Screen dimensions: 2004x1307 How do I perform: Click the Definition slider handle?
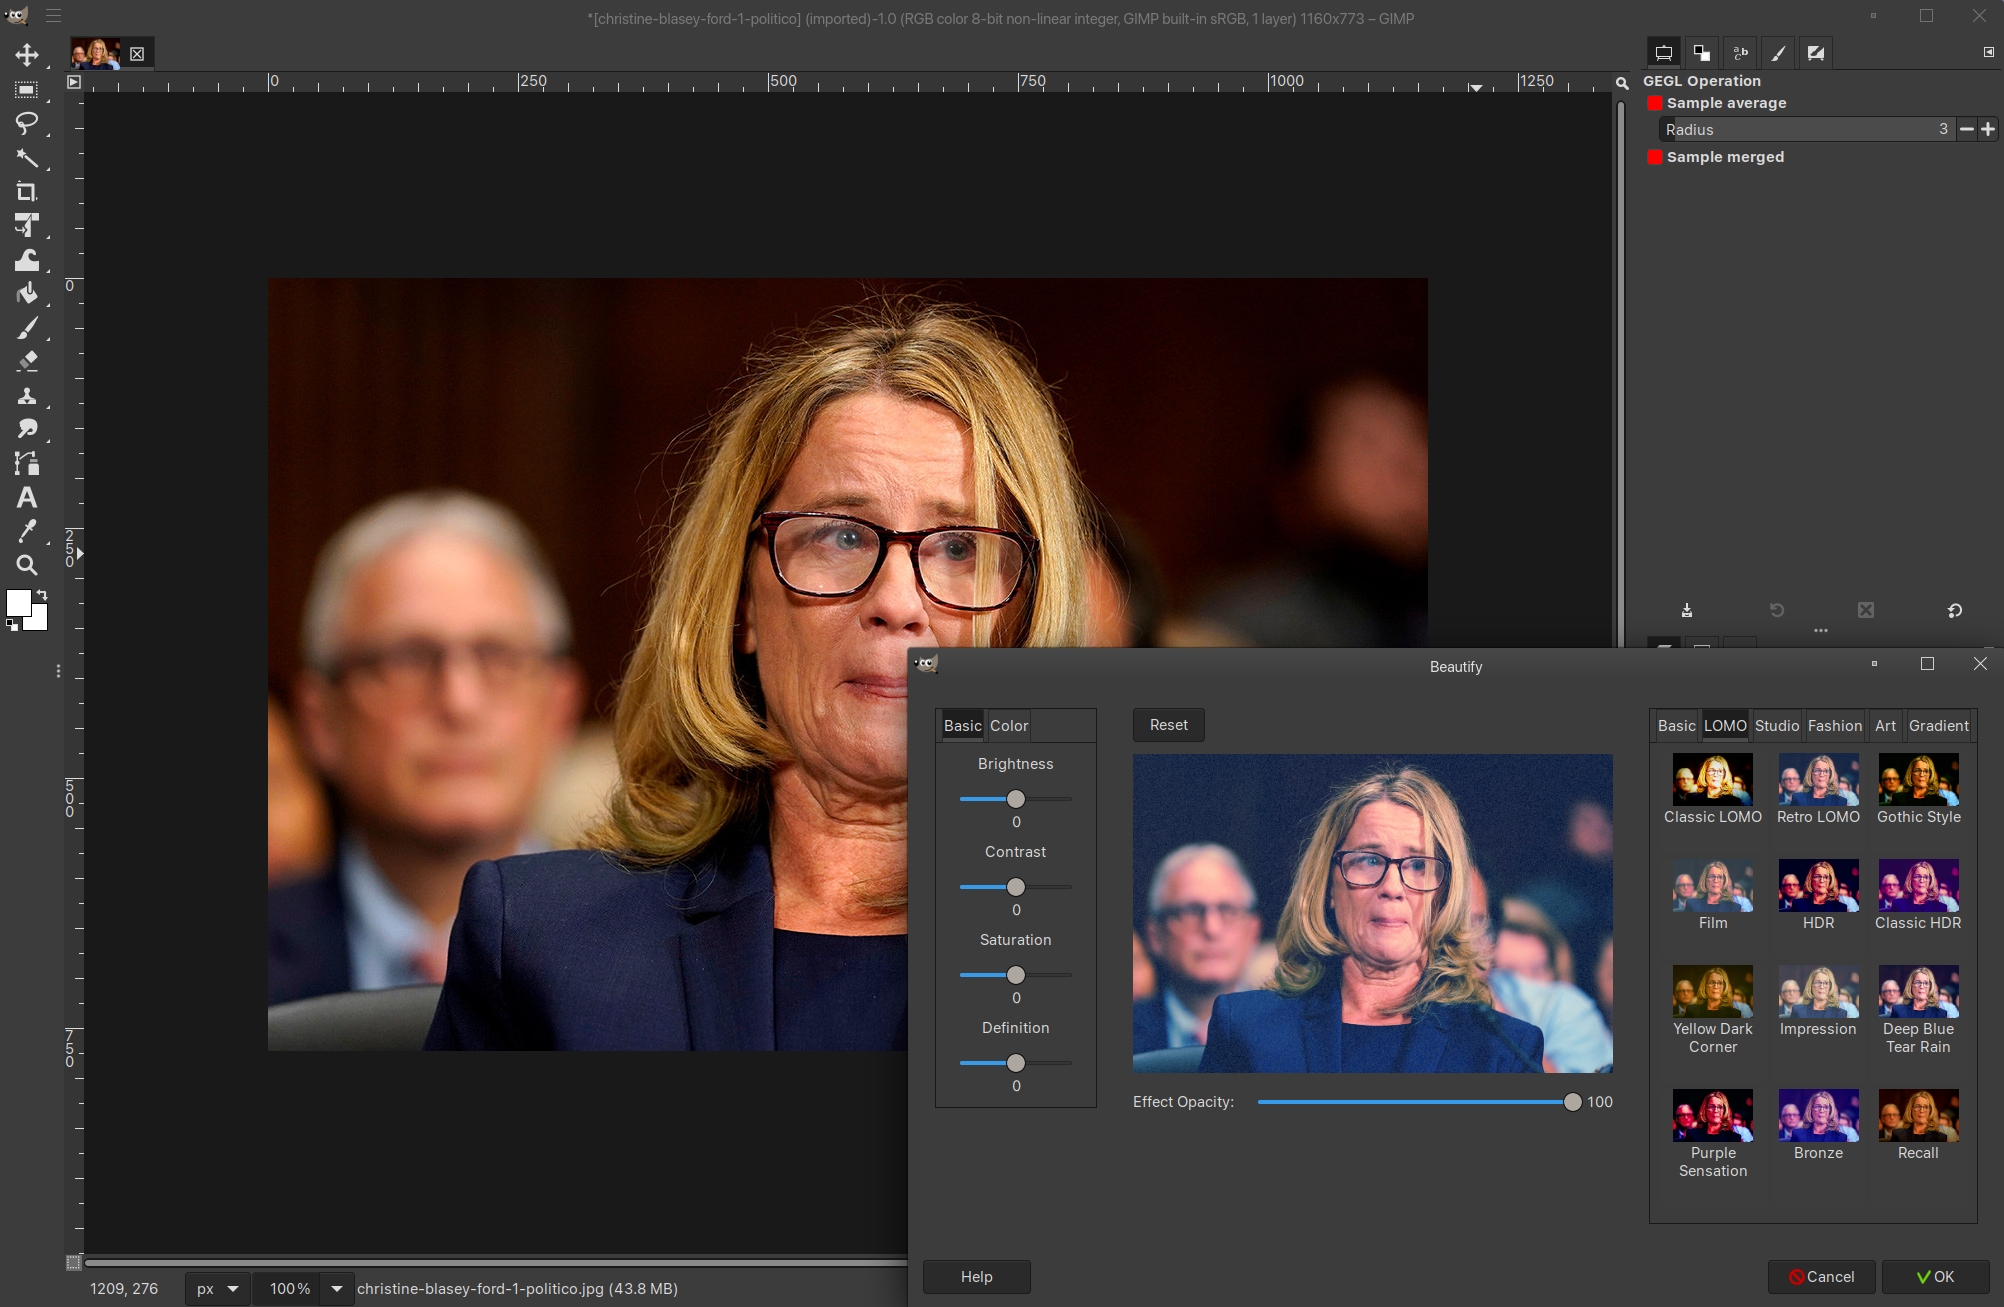click(x=1016, y=1063)
